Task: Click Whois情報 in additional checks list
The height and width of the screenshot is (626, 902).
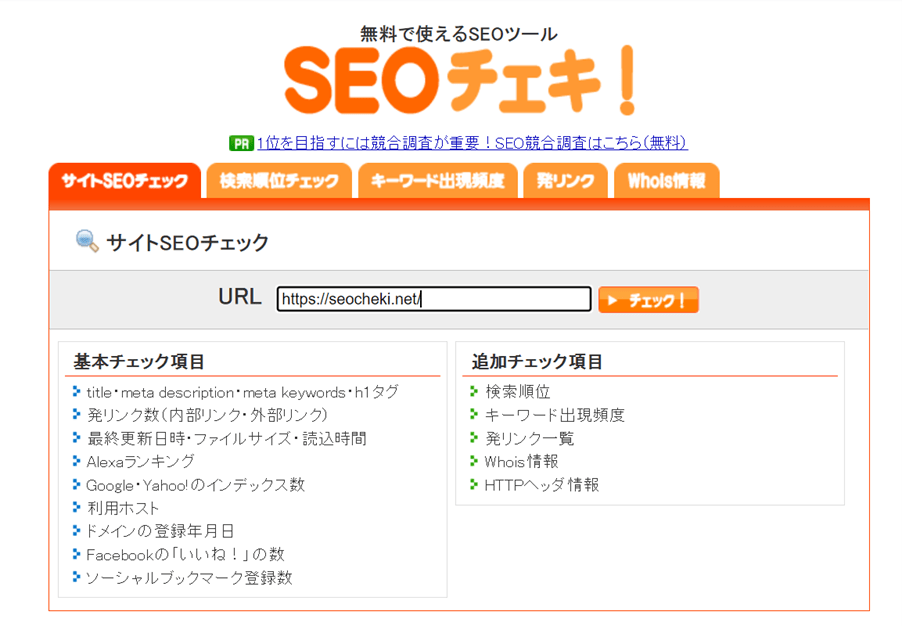Action: click(521, 461)
